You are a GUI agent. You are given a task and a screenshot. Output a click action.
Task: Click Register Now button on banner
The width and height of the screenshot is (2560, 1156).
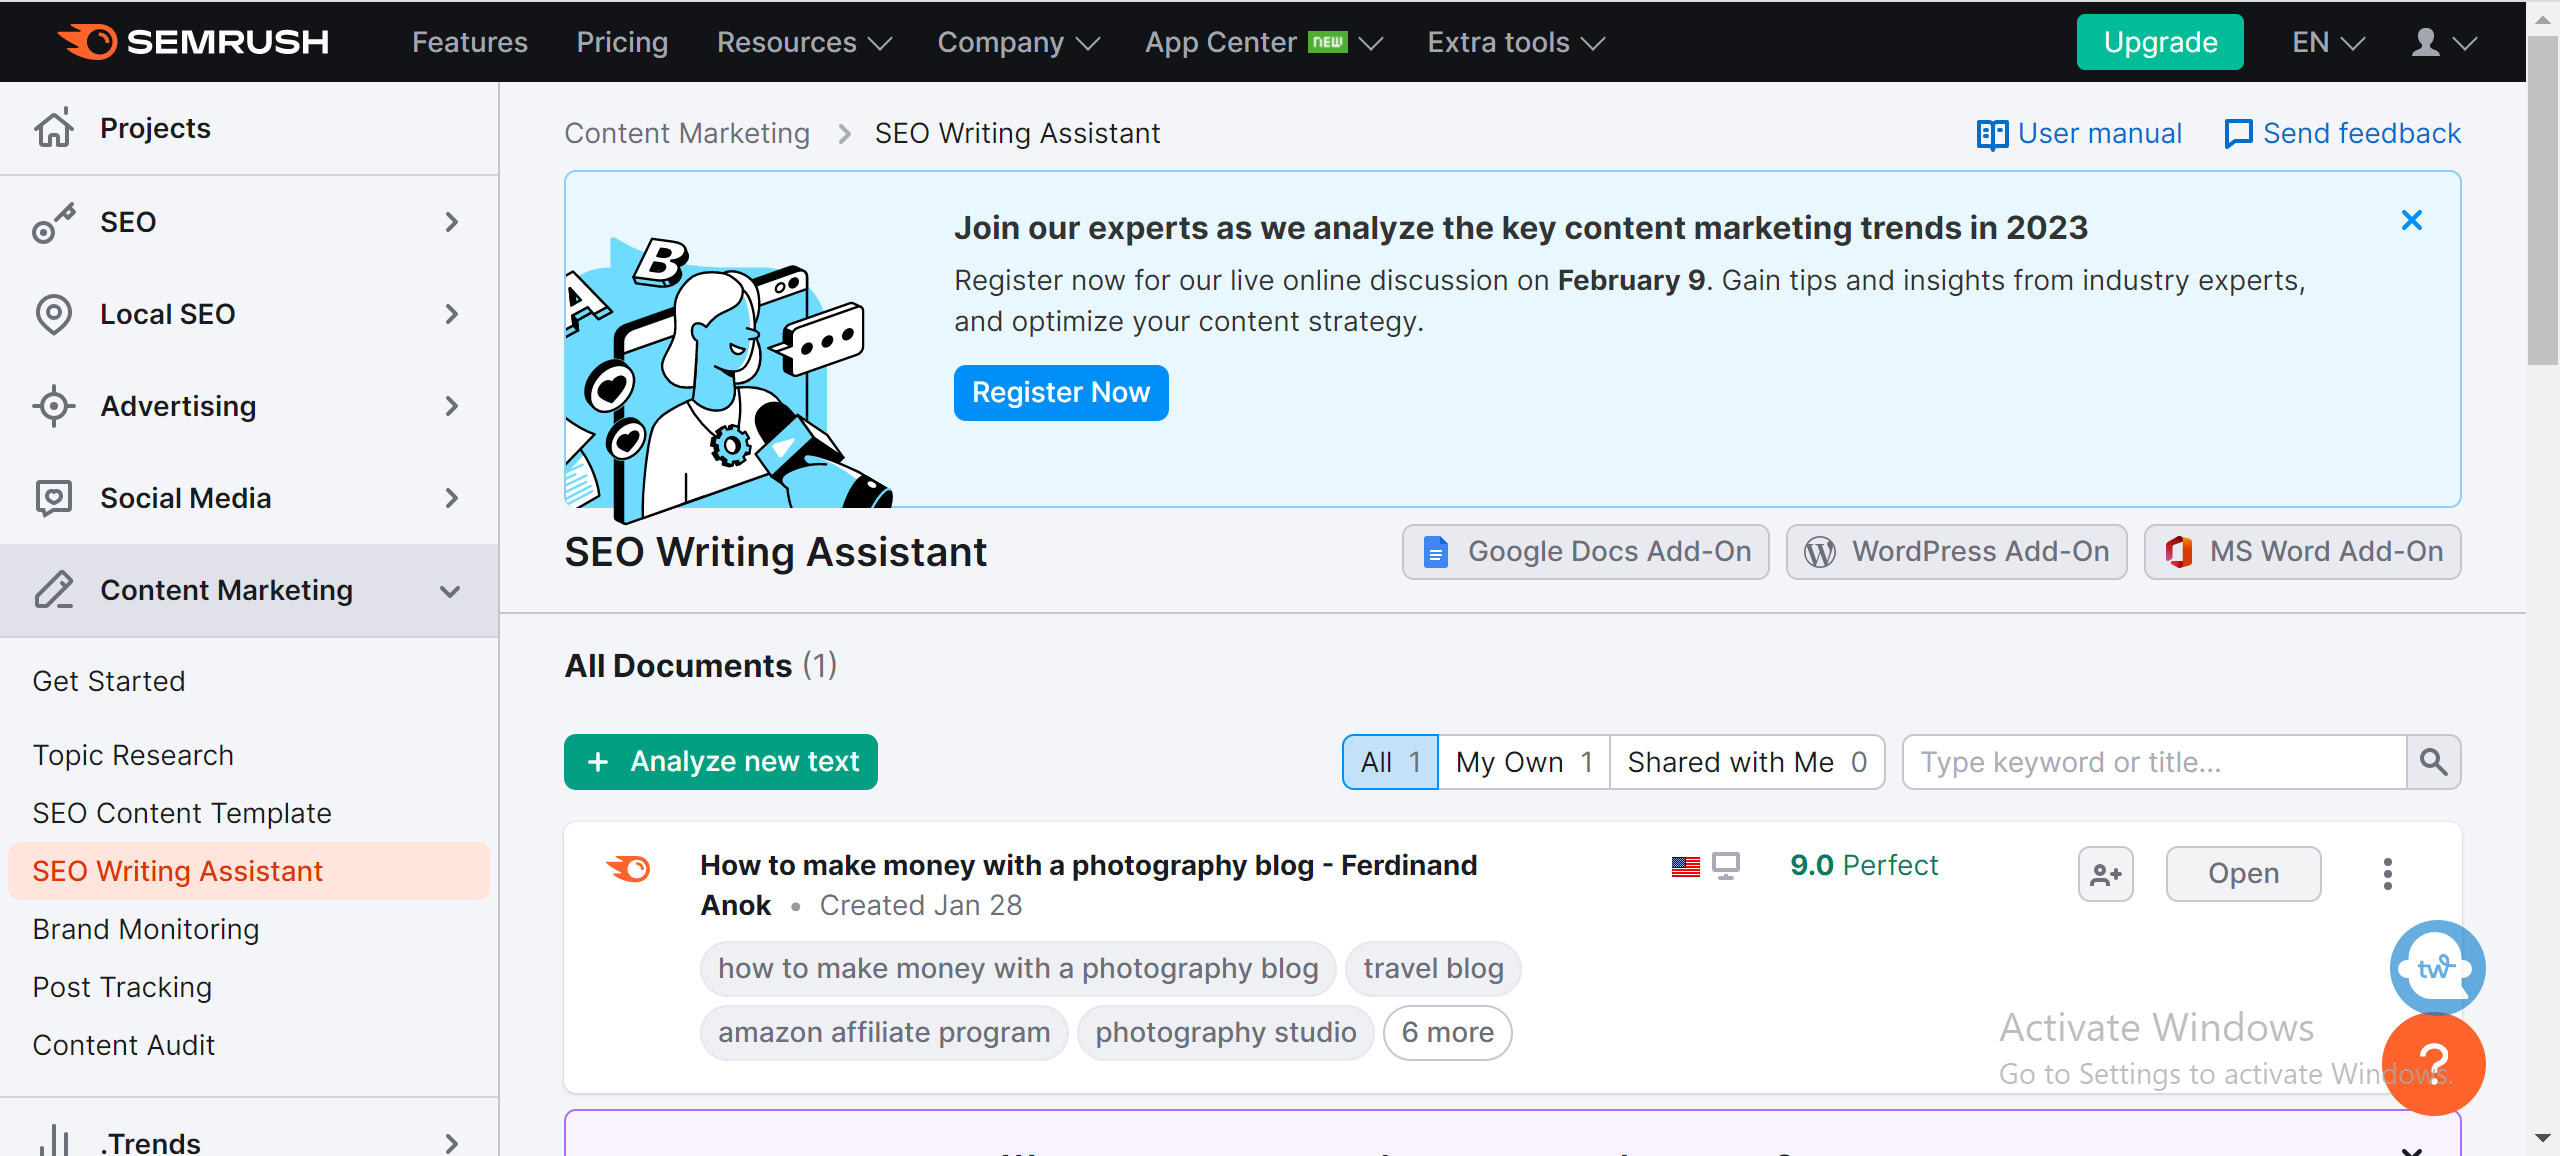point(1063,392)
